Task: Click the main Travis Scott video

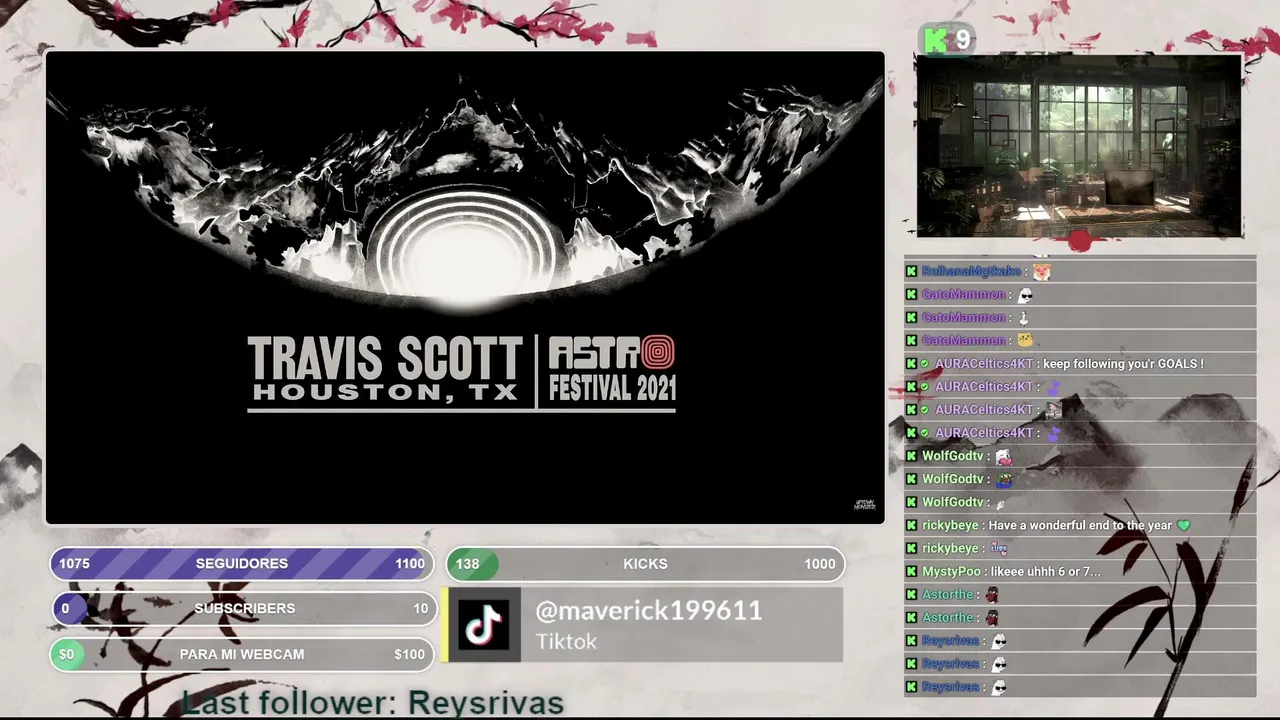Action: click(x=465, y=288)
